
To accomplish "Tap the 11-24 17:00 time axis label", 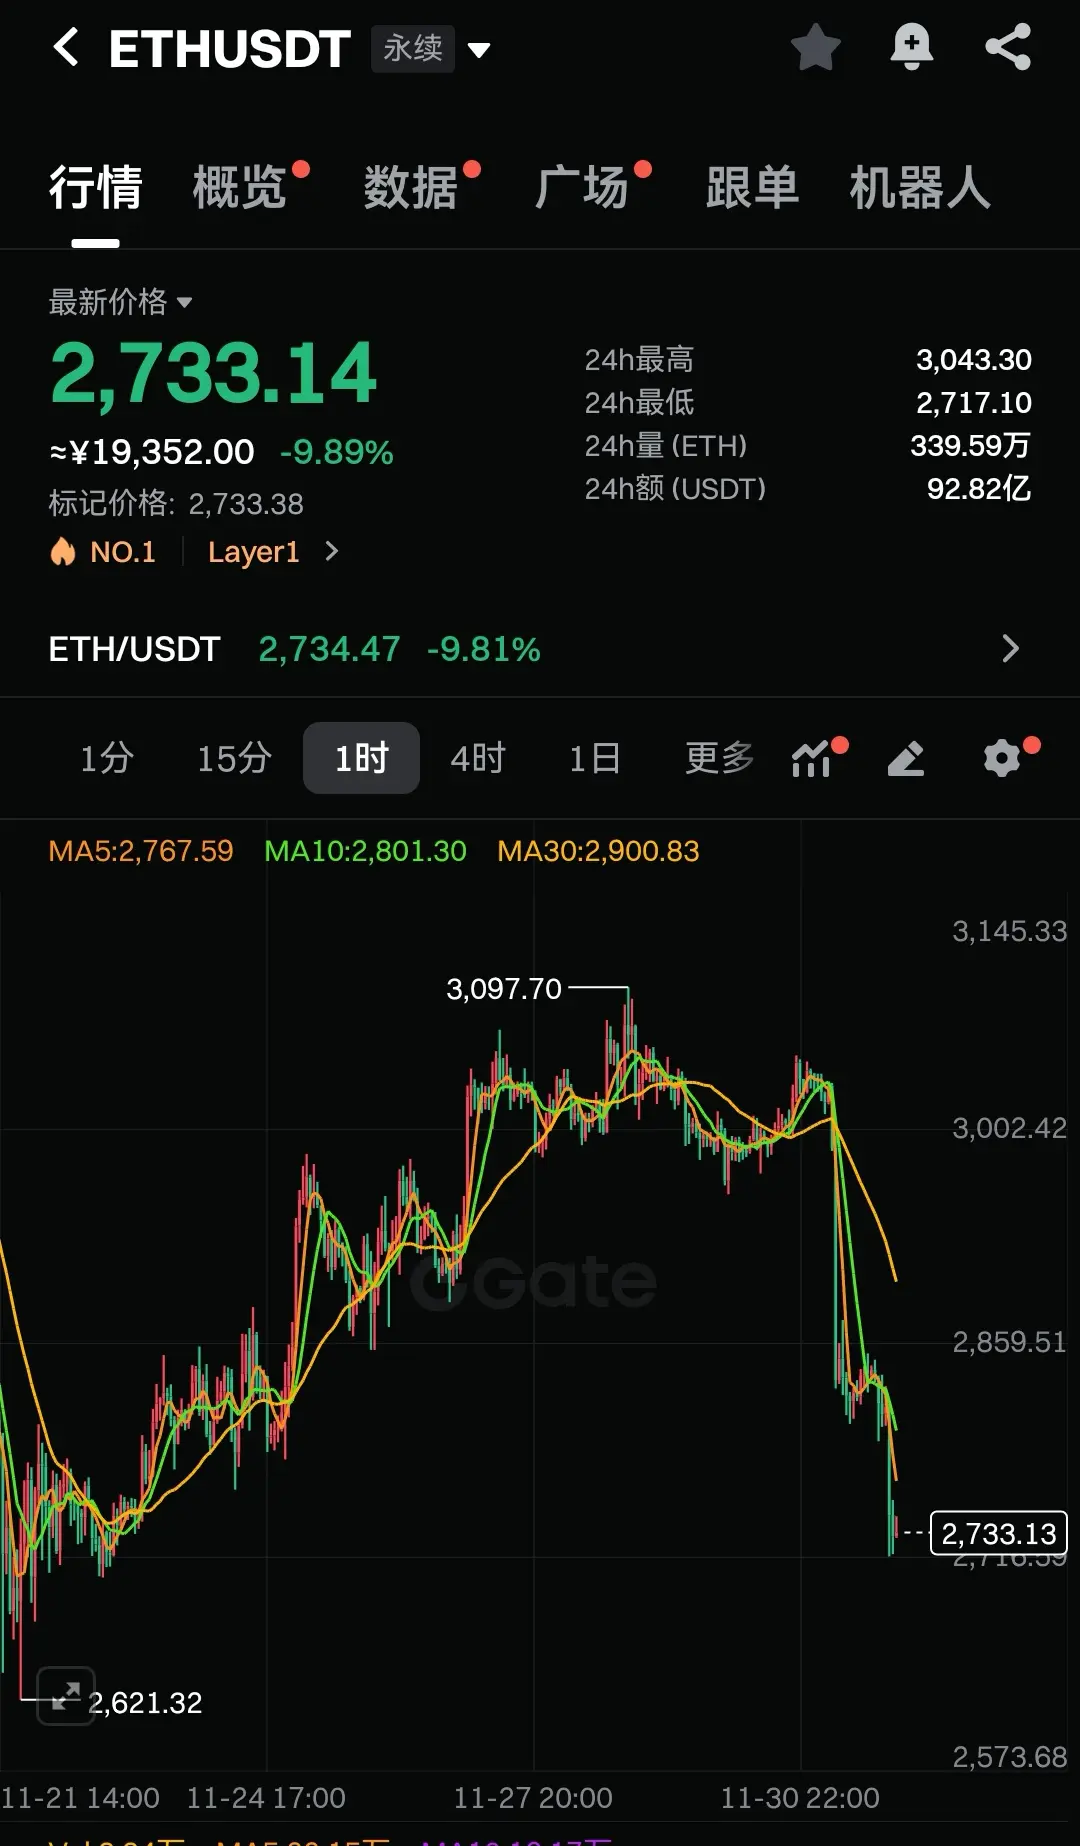I will 266,1797.
